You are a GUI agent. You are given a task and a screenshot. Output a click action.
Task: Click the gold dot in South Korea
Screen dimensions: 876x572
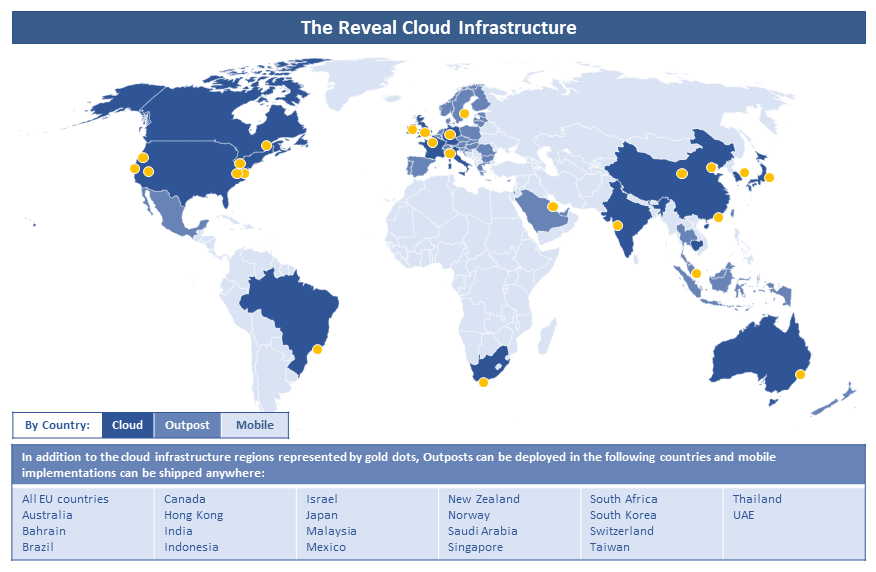point(744,172)
